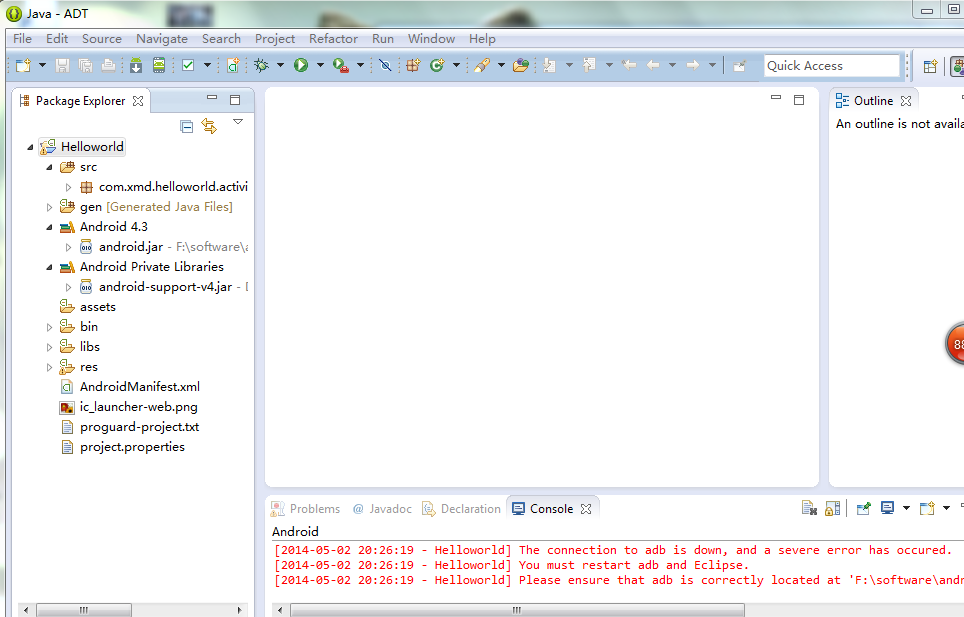Viewport: 964px width, 617px height.
Task: Click the Clear Console icon
Action: point(809,508)
